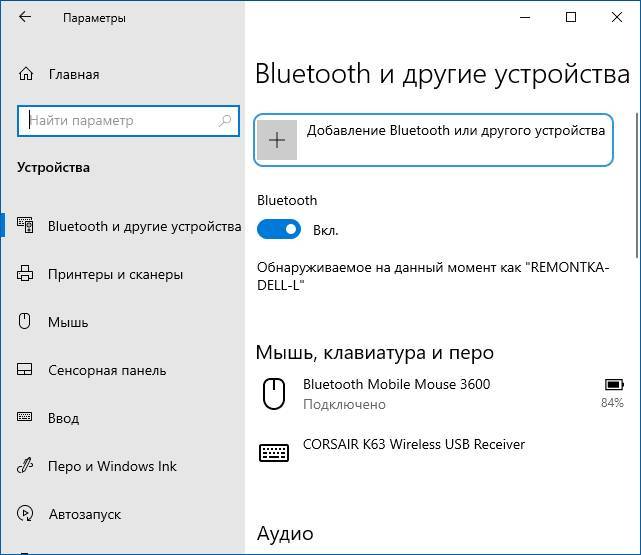Click the mouse battery level icon
Image resolution: width=641 pixels, height=555 pixels.
[614, 385]
